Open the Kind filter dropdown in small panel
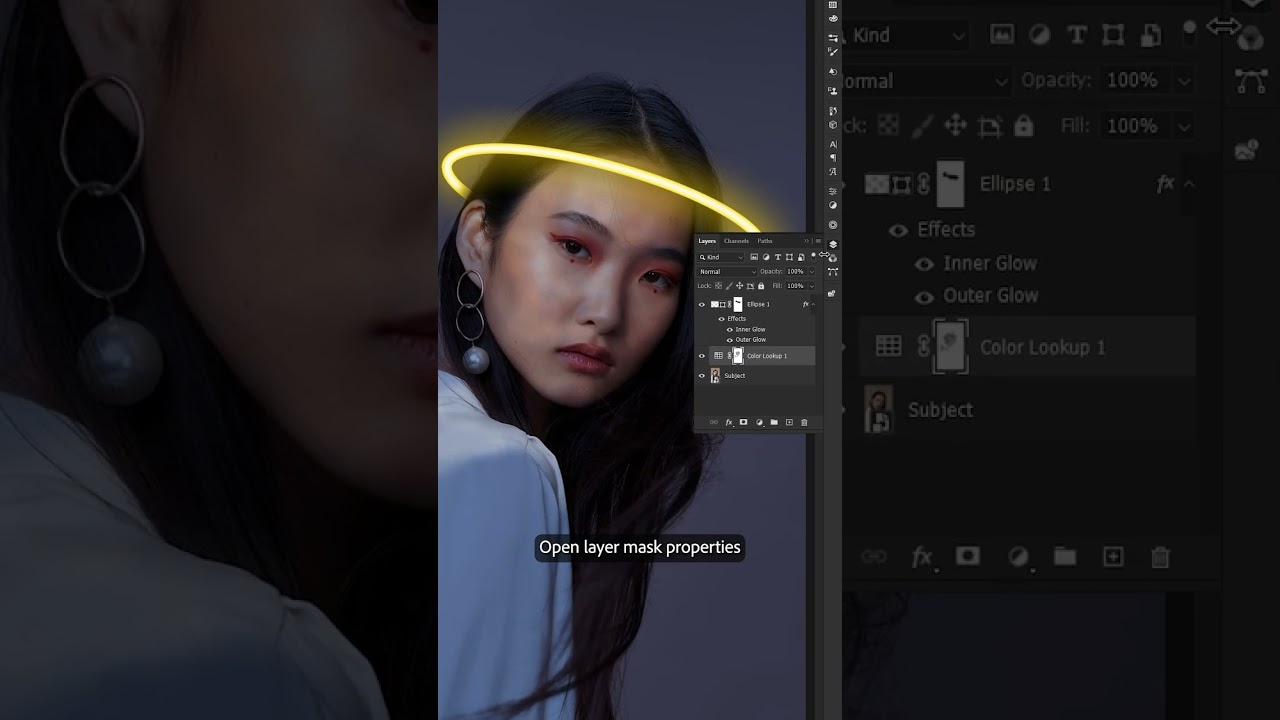 click(720, 257)
